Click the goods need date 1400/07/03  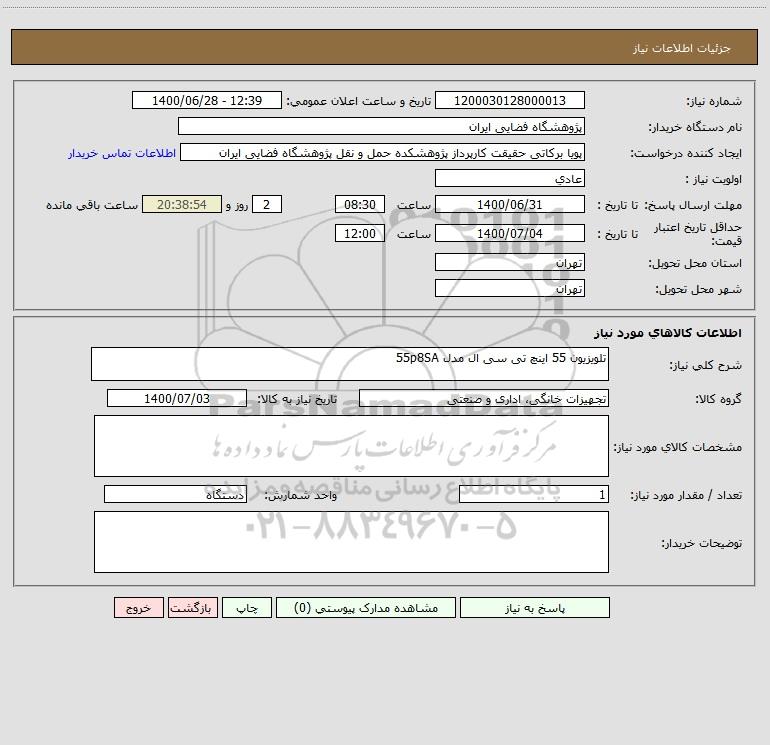(x=177, y=399)
